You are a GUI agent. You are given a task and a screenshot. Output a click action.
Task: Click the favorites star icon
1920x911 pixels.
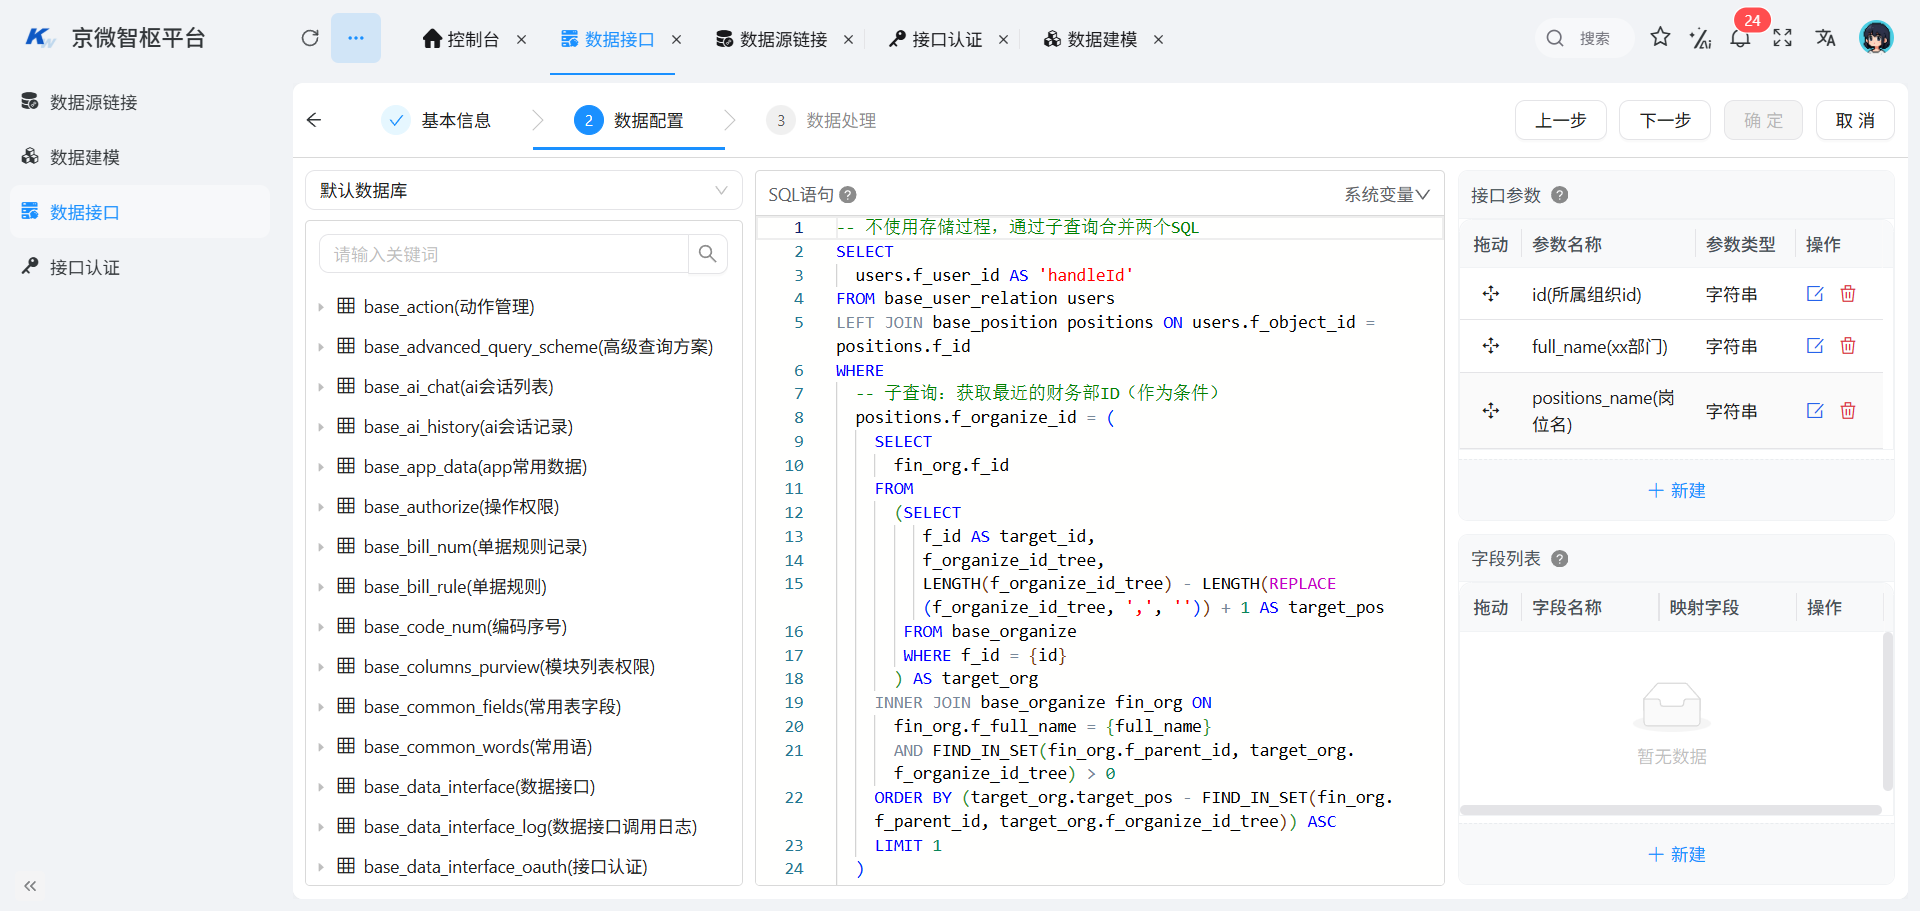click(x=1660, y=38)
